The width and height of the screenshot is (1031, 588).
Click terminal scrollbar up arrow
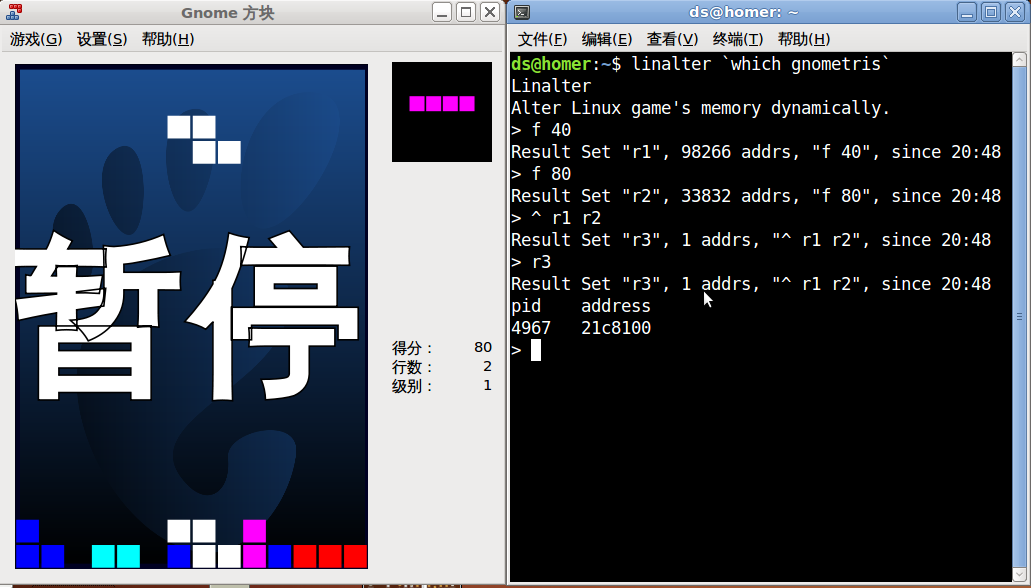[x=1019, y=60]
